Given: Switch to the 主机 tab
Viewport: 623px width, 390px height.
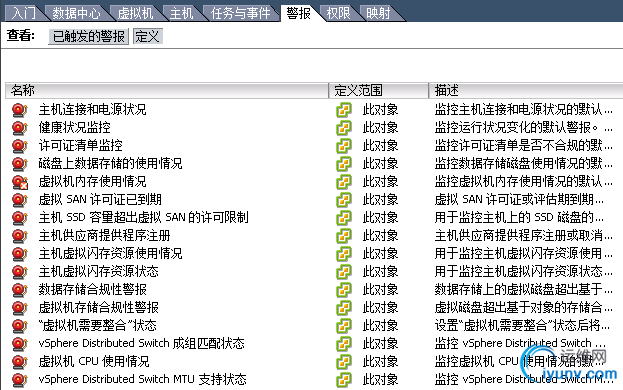Looking at the screenshot, I should pos(181,14).
